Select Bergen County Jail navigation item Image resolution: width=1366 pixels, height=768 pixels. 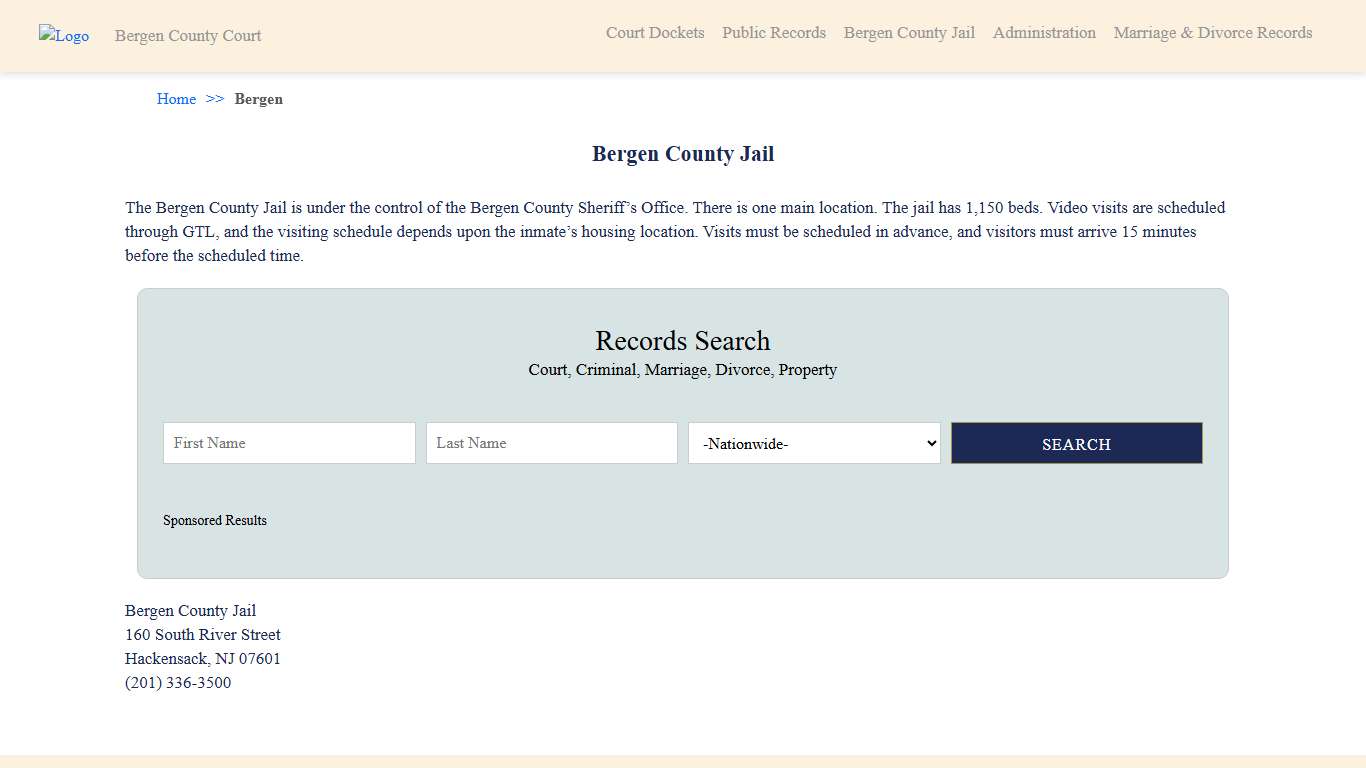point(908,33)
